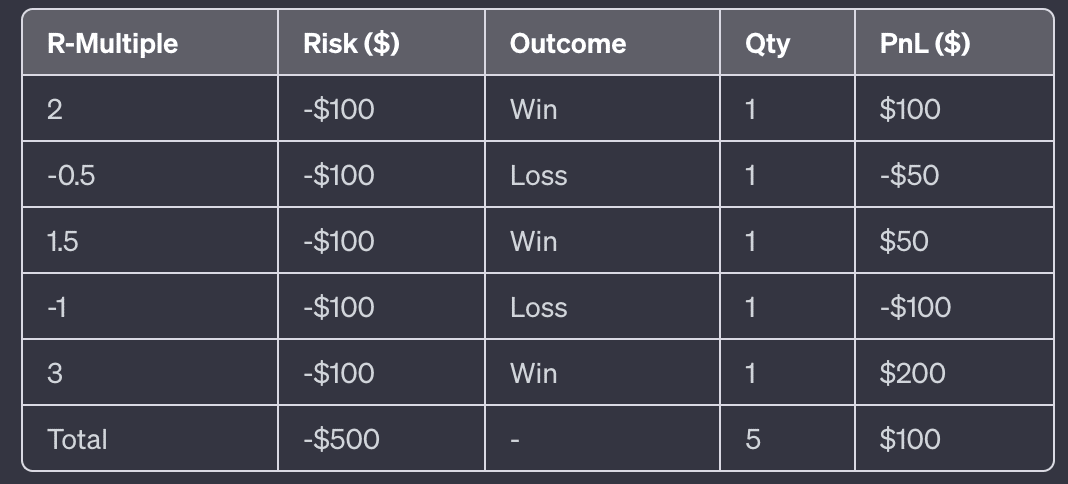The height and width of the screenshot is (484, 1068).
Task: Click the Outcome column header
Action: click(567, 44)
